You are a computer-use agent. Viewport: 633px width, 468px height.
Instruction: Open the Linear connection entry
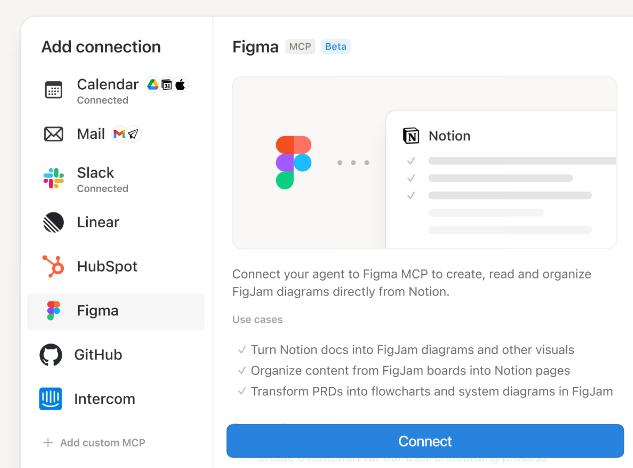pyautogui.click(x=98, y=222)
